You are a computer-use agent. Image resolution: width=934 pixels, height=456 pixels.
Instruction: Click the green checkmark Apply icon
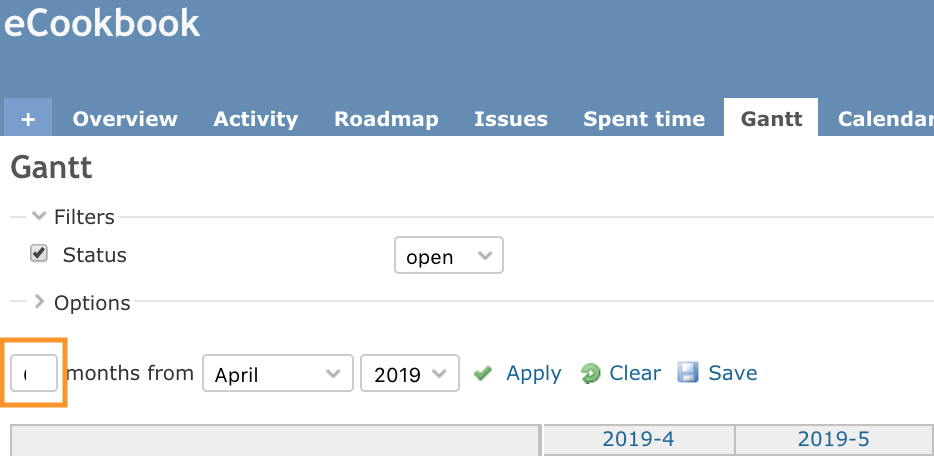pyautogui.click(x=482, y=373)
